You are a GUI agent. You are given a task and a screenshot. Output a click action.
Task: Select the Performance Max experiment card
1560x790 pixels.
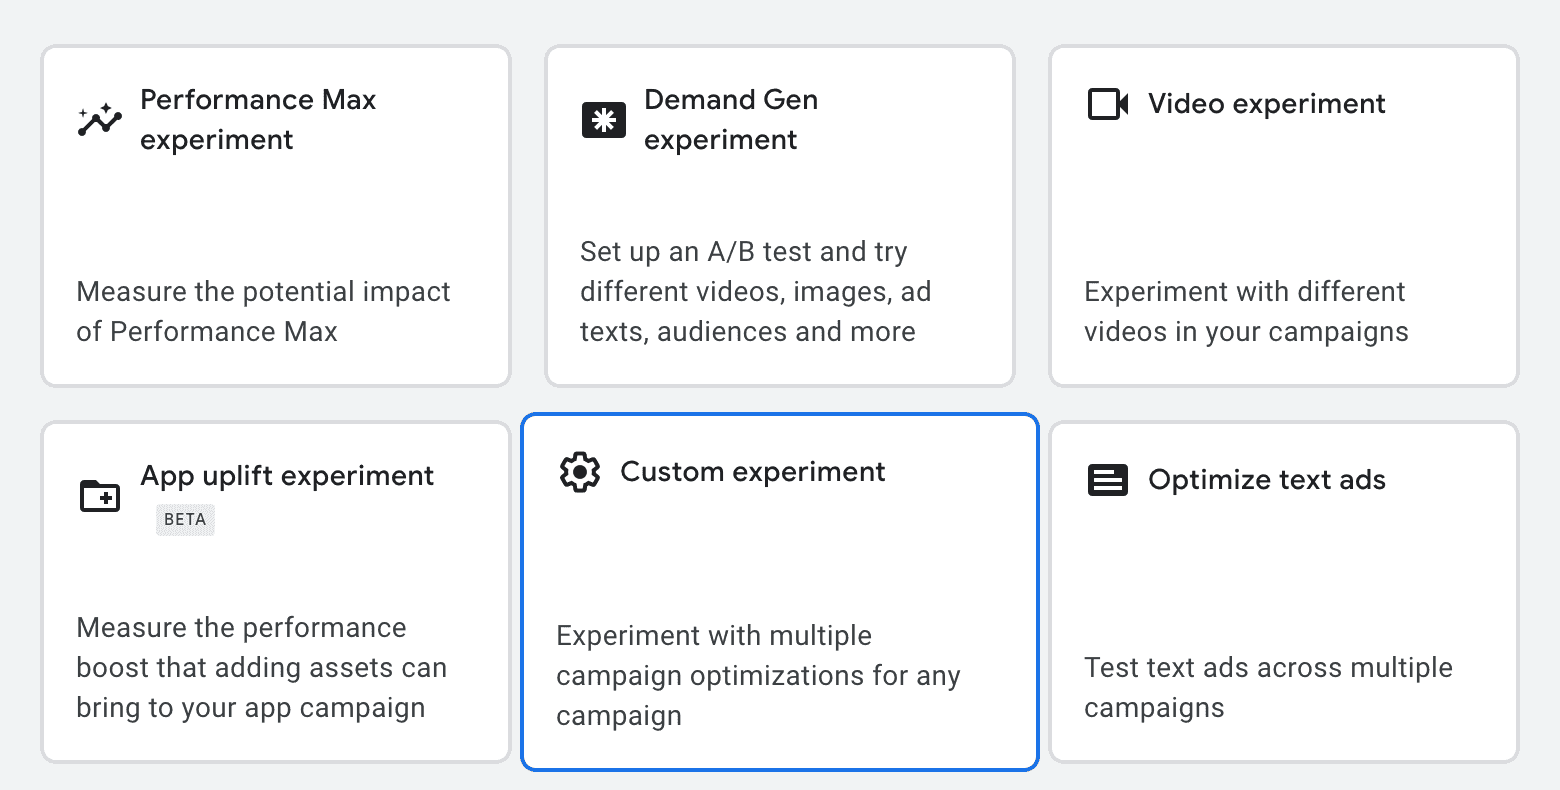276,215
